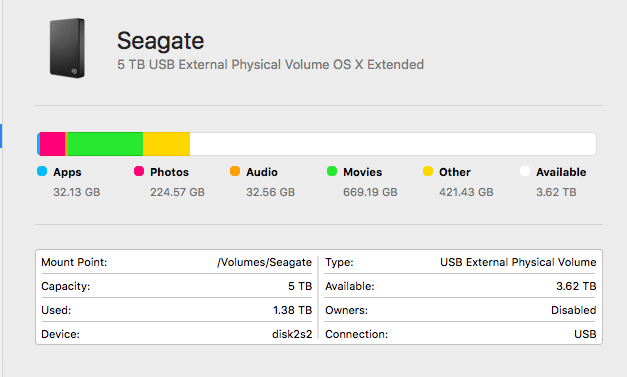Click the Disabled owners value
The image size is (627, 377).
pos(573,310)
